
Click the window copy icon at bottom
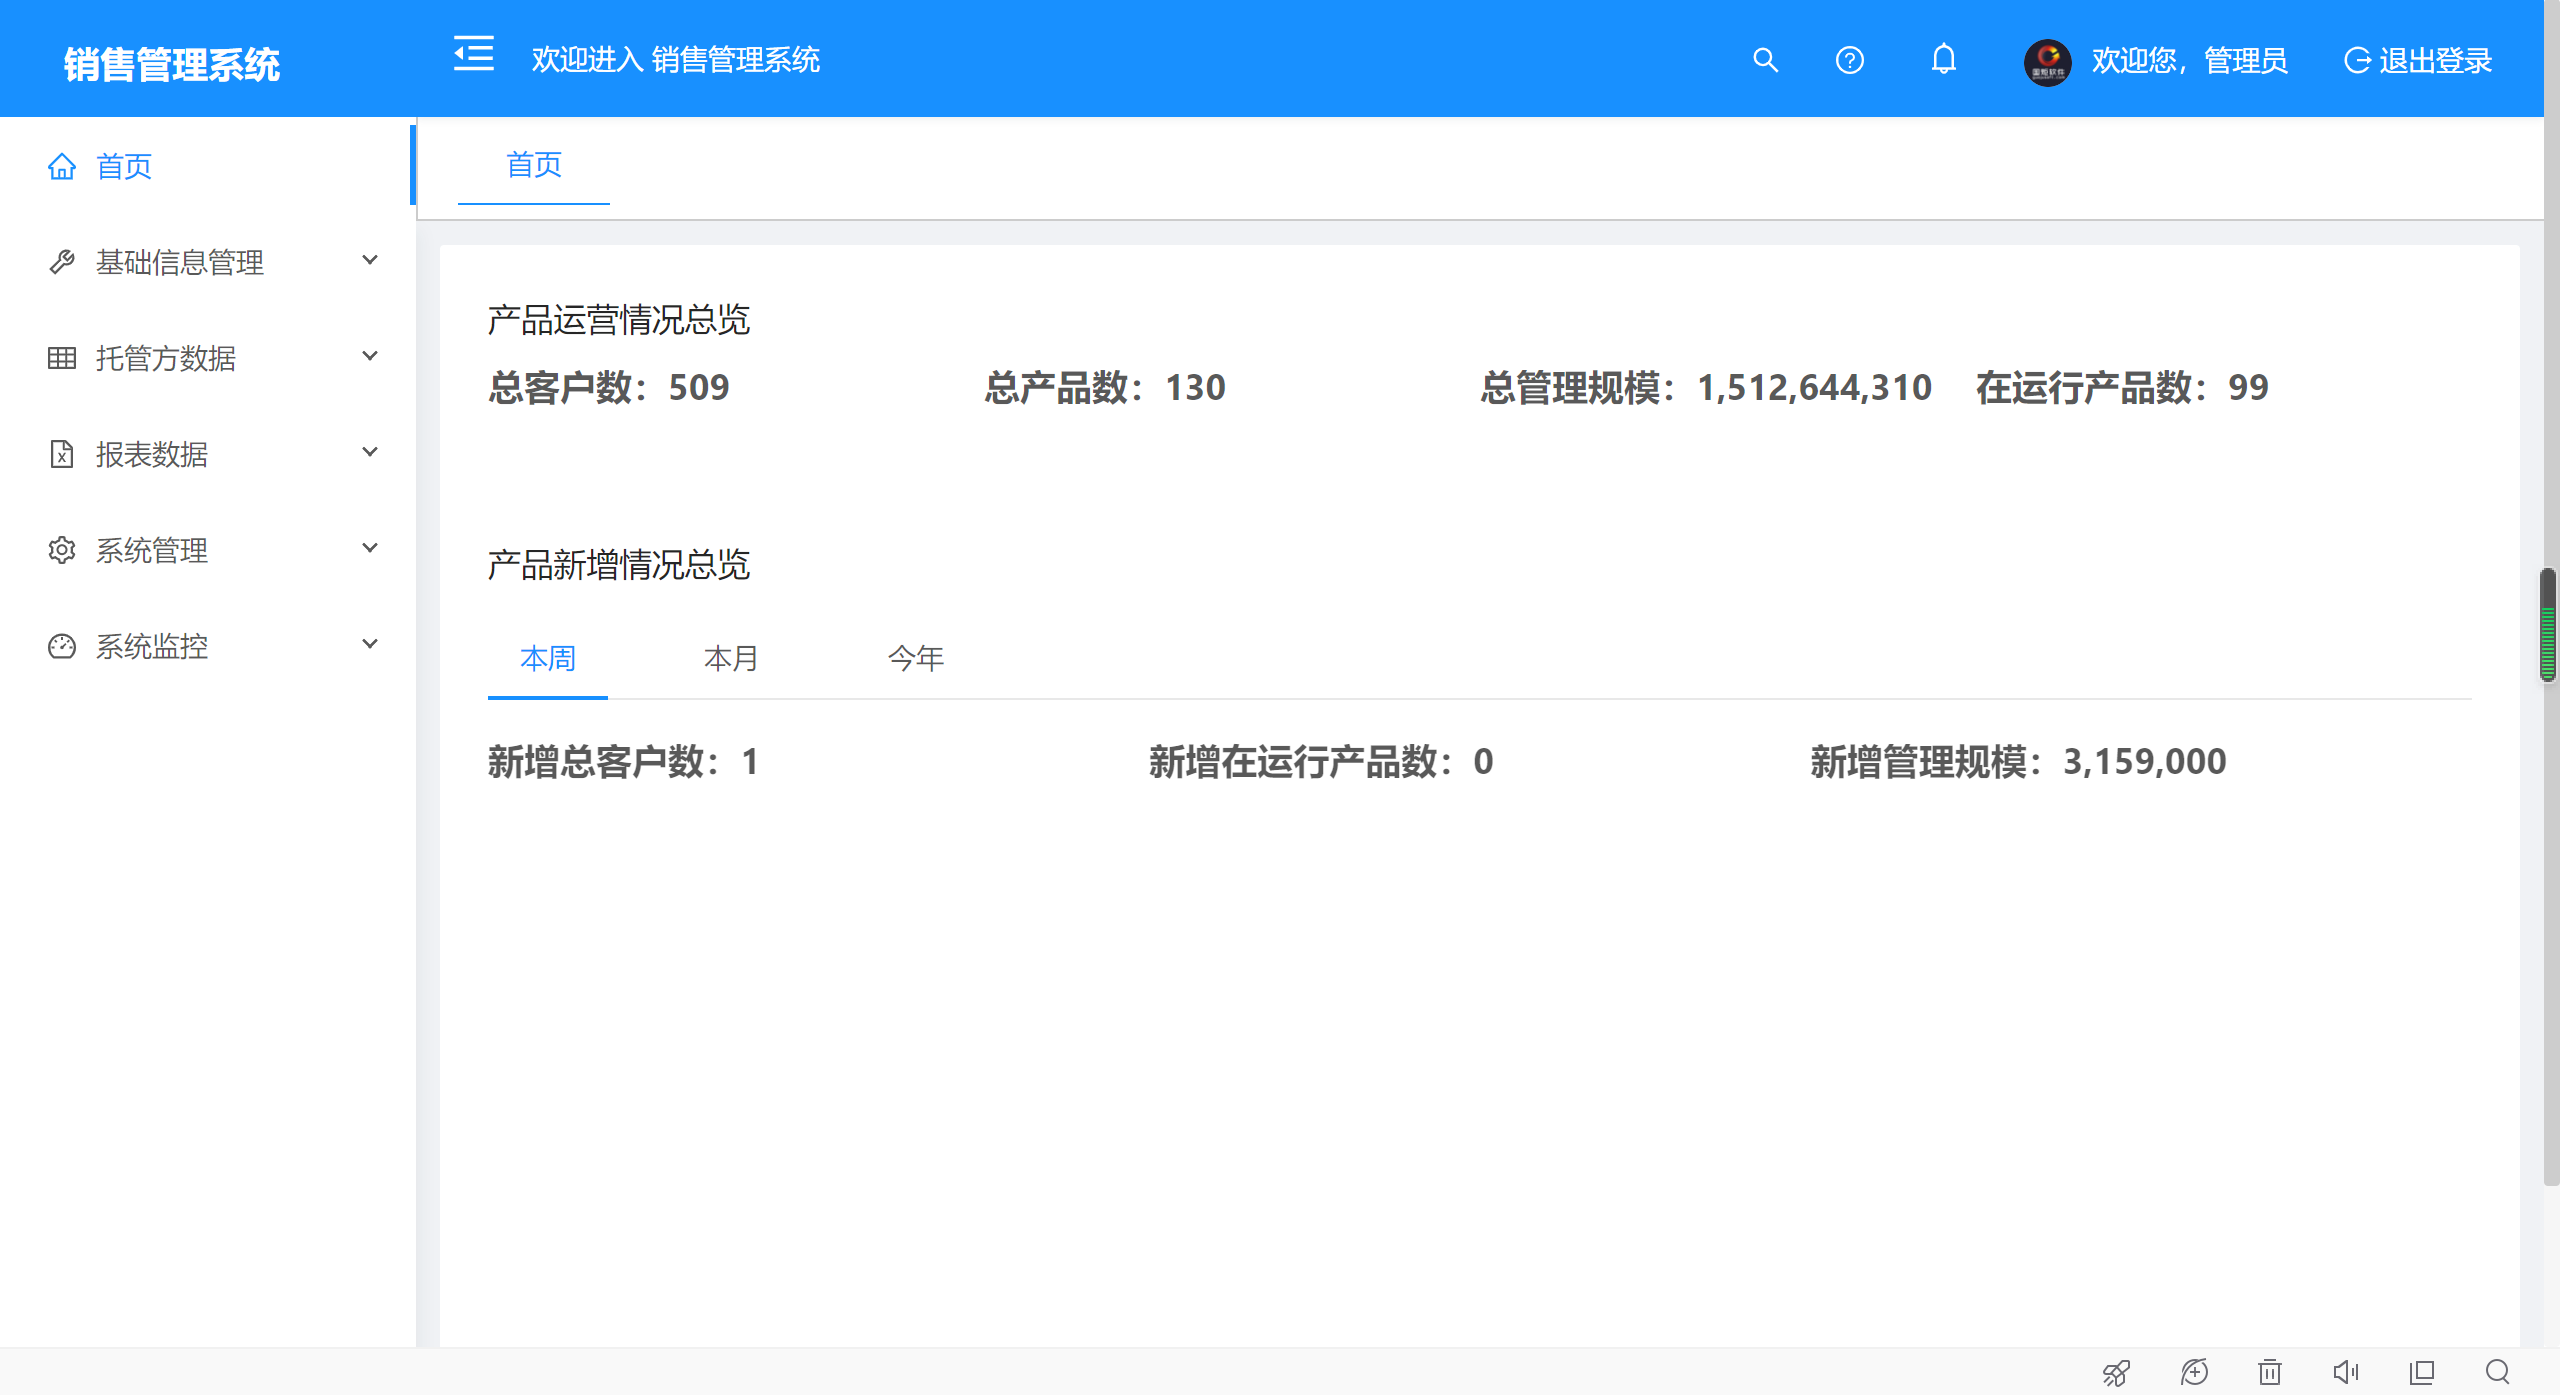click(x=2421, y=1372)
